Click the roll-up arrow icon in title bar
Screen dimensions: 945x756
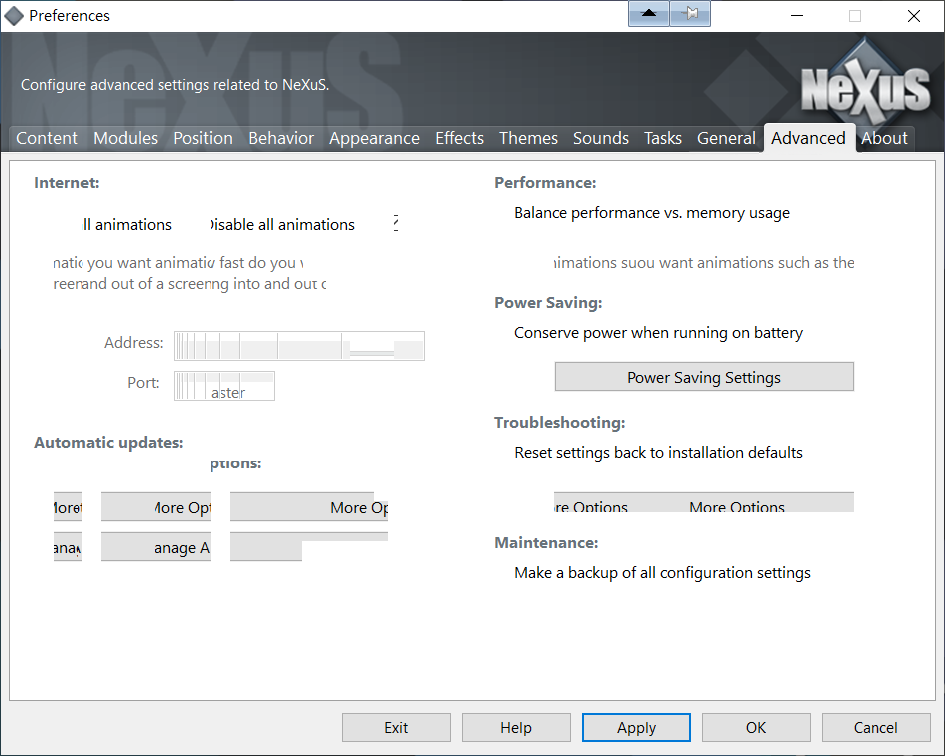(649, 14)
